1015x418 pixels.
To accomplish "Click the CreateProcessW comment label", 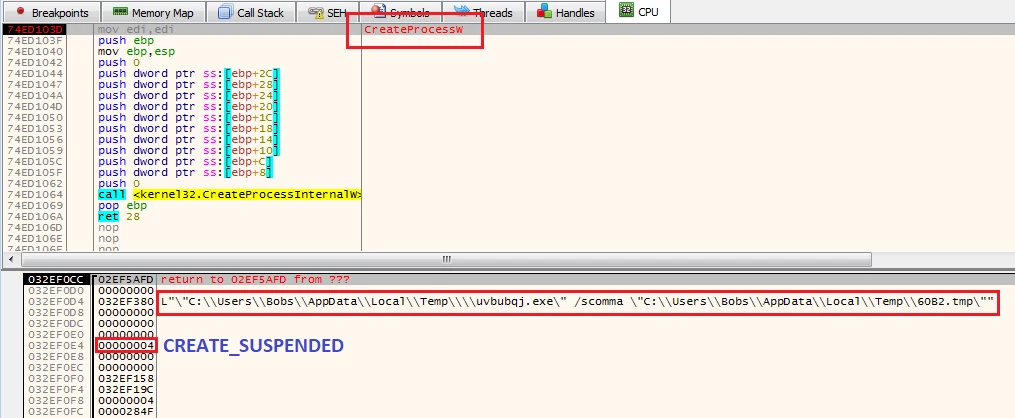I will (x=414, y=30).
